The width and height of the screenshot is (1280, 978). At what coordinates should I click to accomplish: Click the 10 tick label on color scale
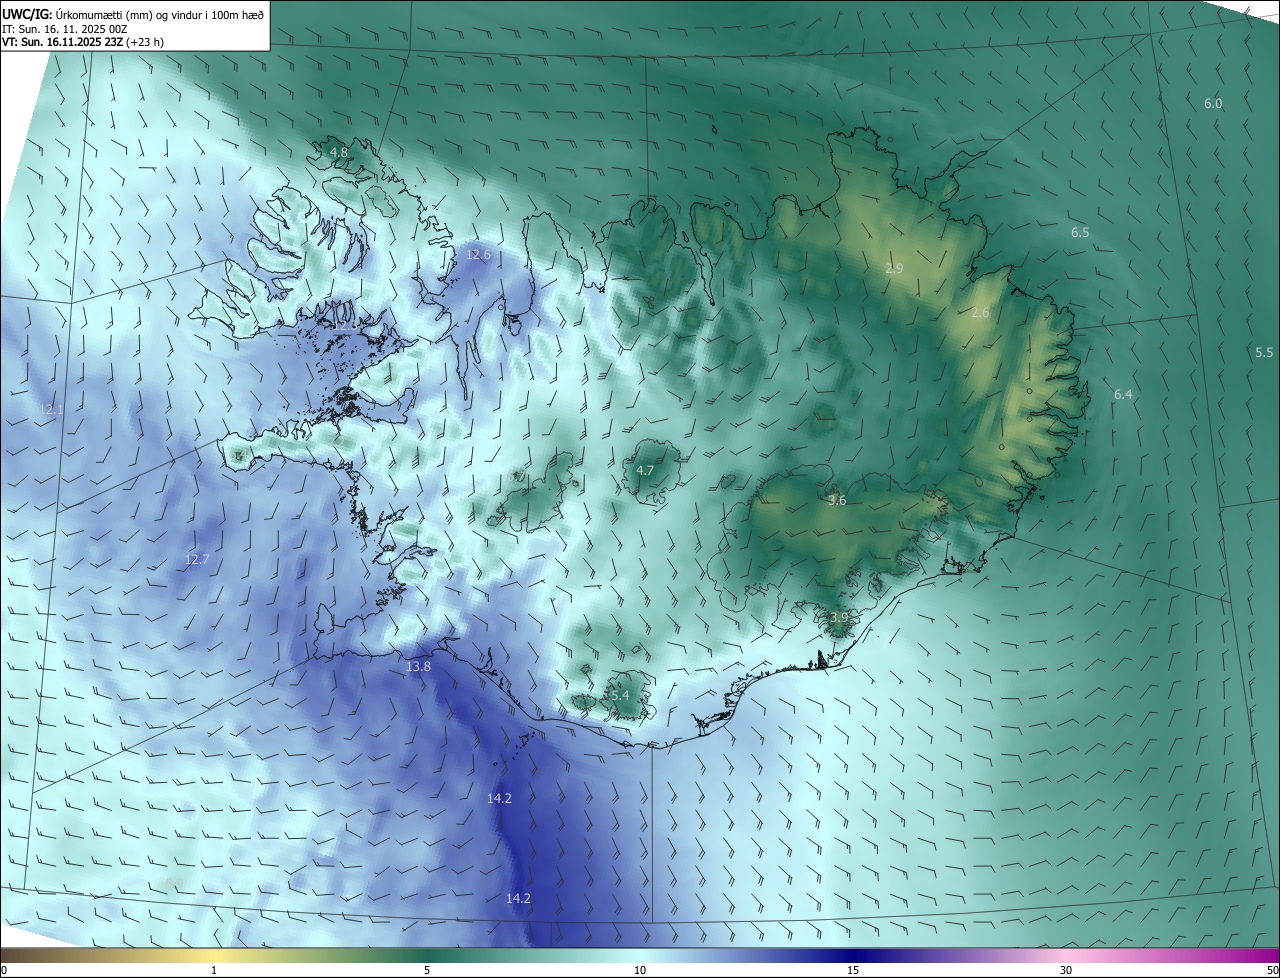640,970
